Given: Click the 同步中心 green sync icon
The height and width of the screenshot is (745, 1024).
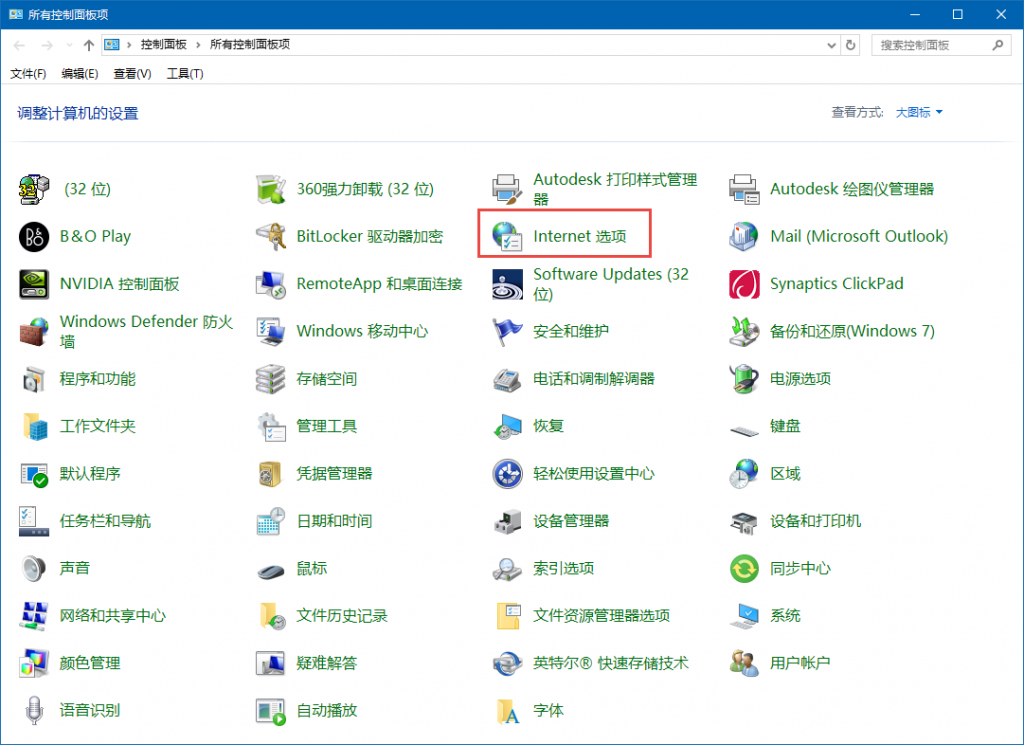Looking at the screenshot, I should 744,569.
